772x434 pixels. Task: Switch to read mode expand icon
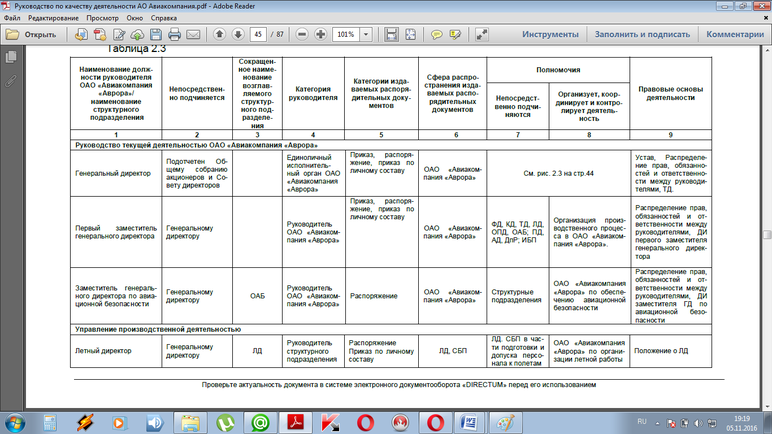pos(482,34)
